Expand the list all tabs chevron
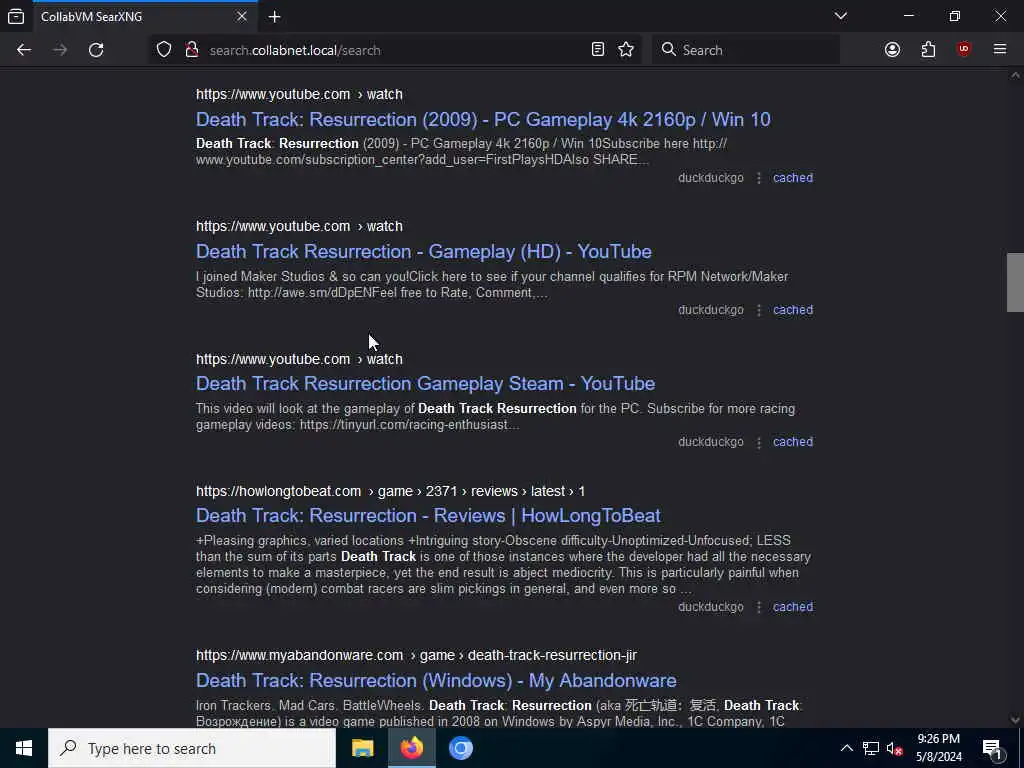 coord(841,16)
